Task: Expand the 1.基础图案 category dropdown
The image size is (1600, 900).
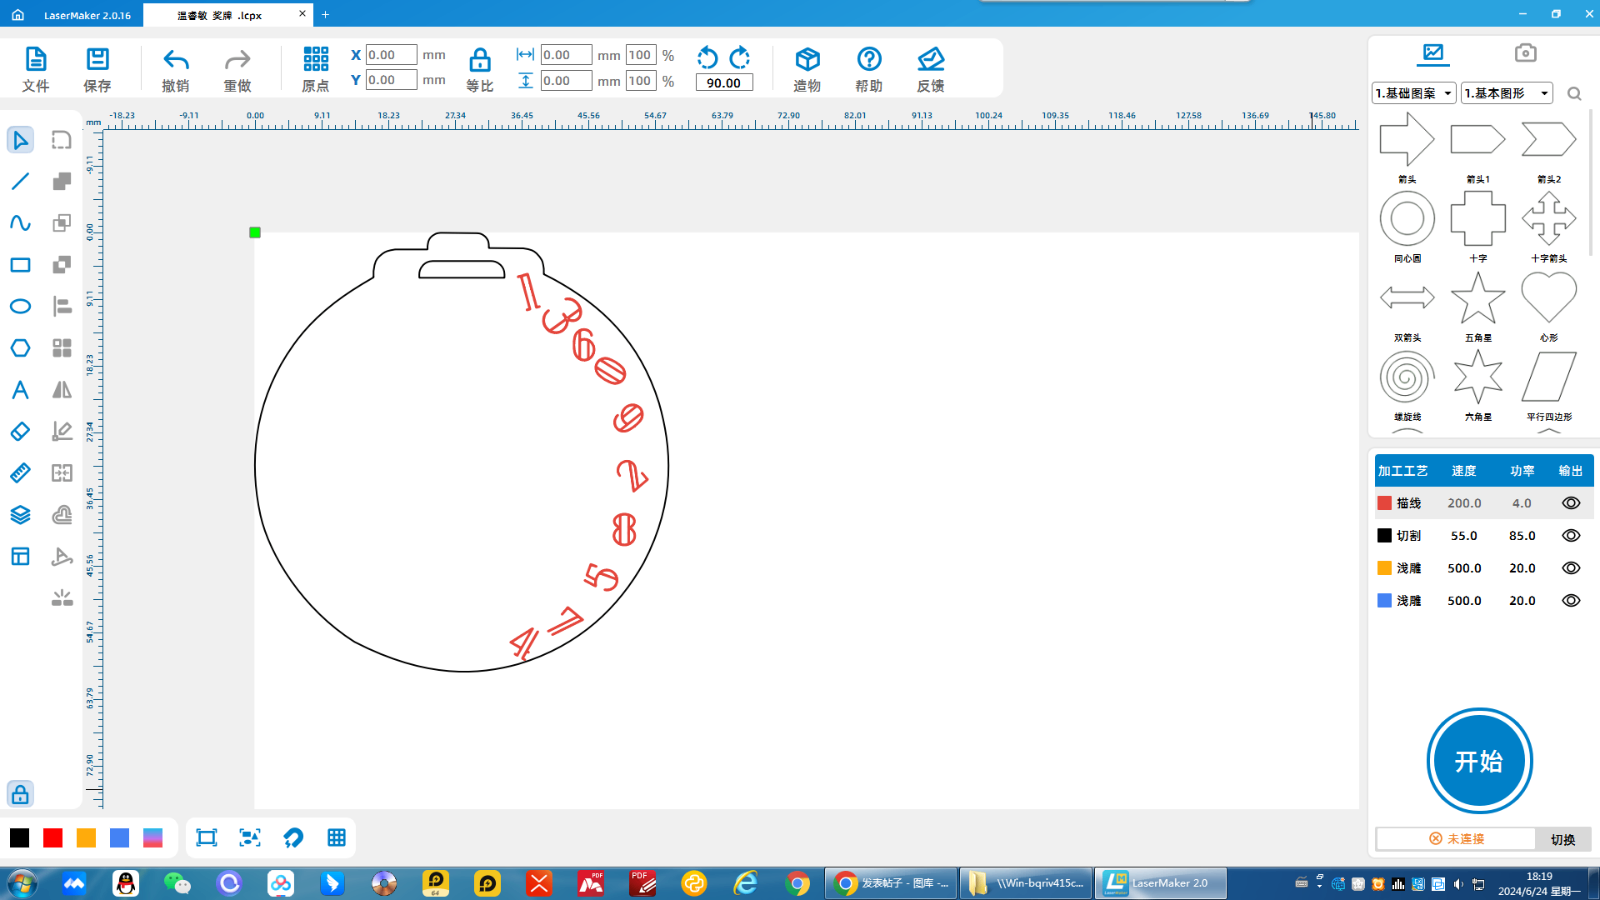Action: [x=1414, y=93]
